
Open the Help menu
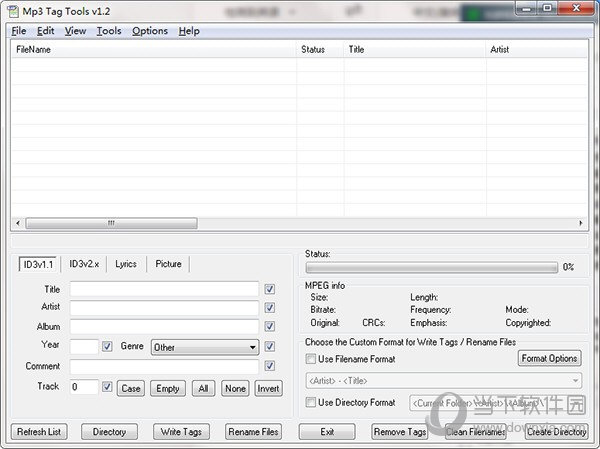pyautogui.click(x=189, y=31)
